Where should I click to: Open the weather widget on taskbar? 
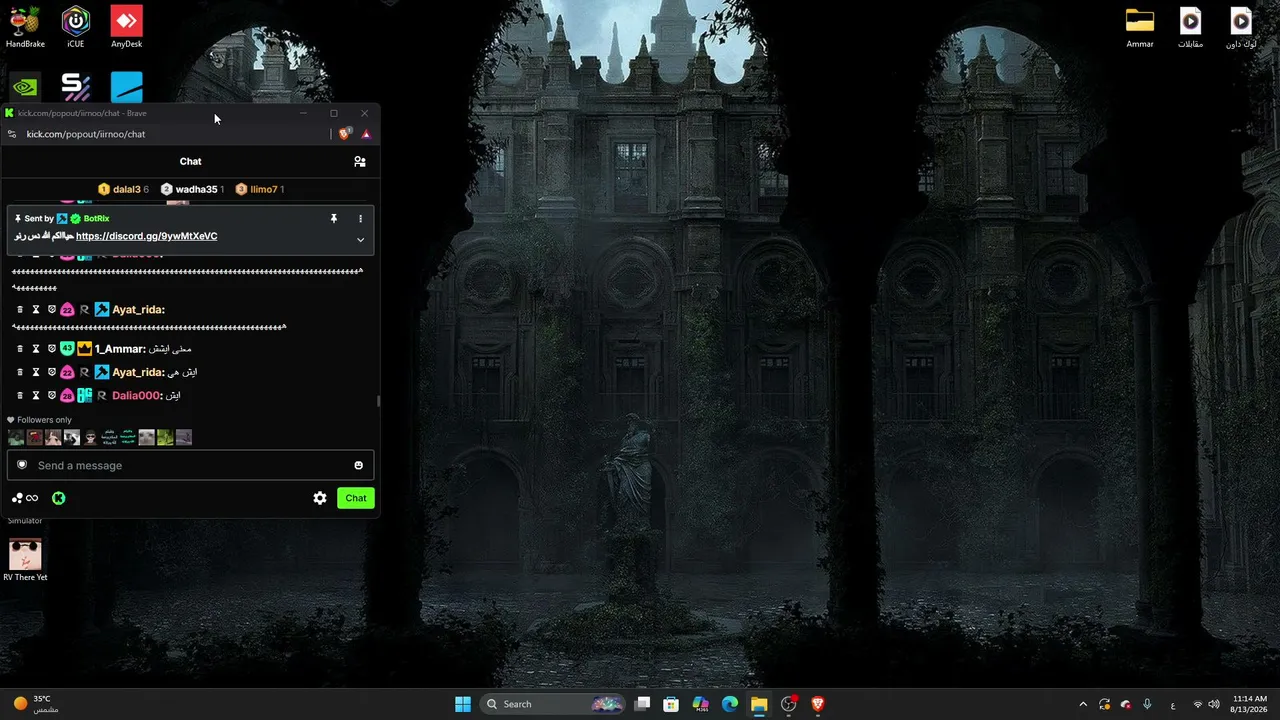tap(36, 704)
